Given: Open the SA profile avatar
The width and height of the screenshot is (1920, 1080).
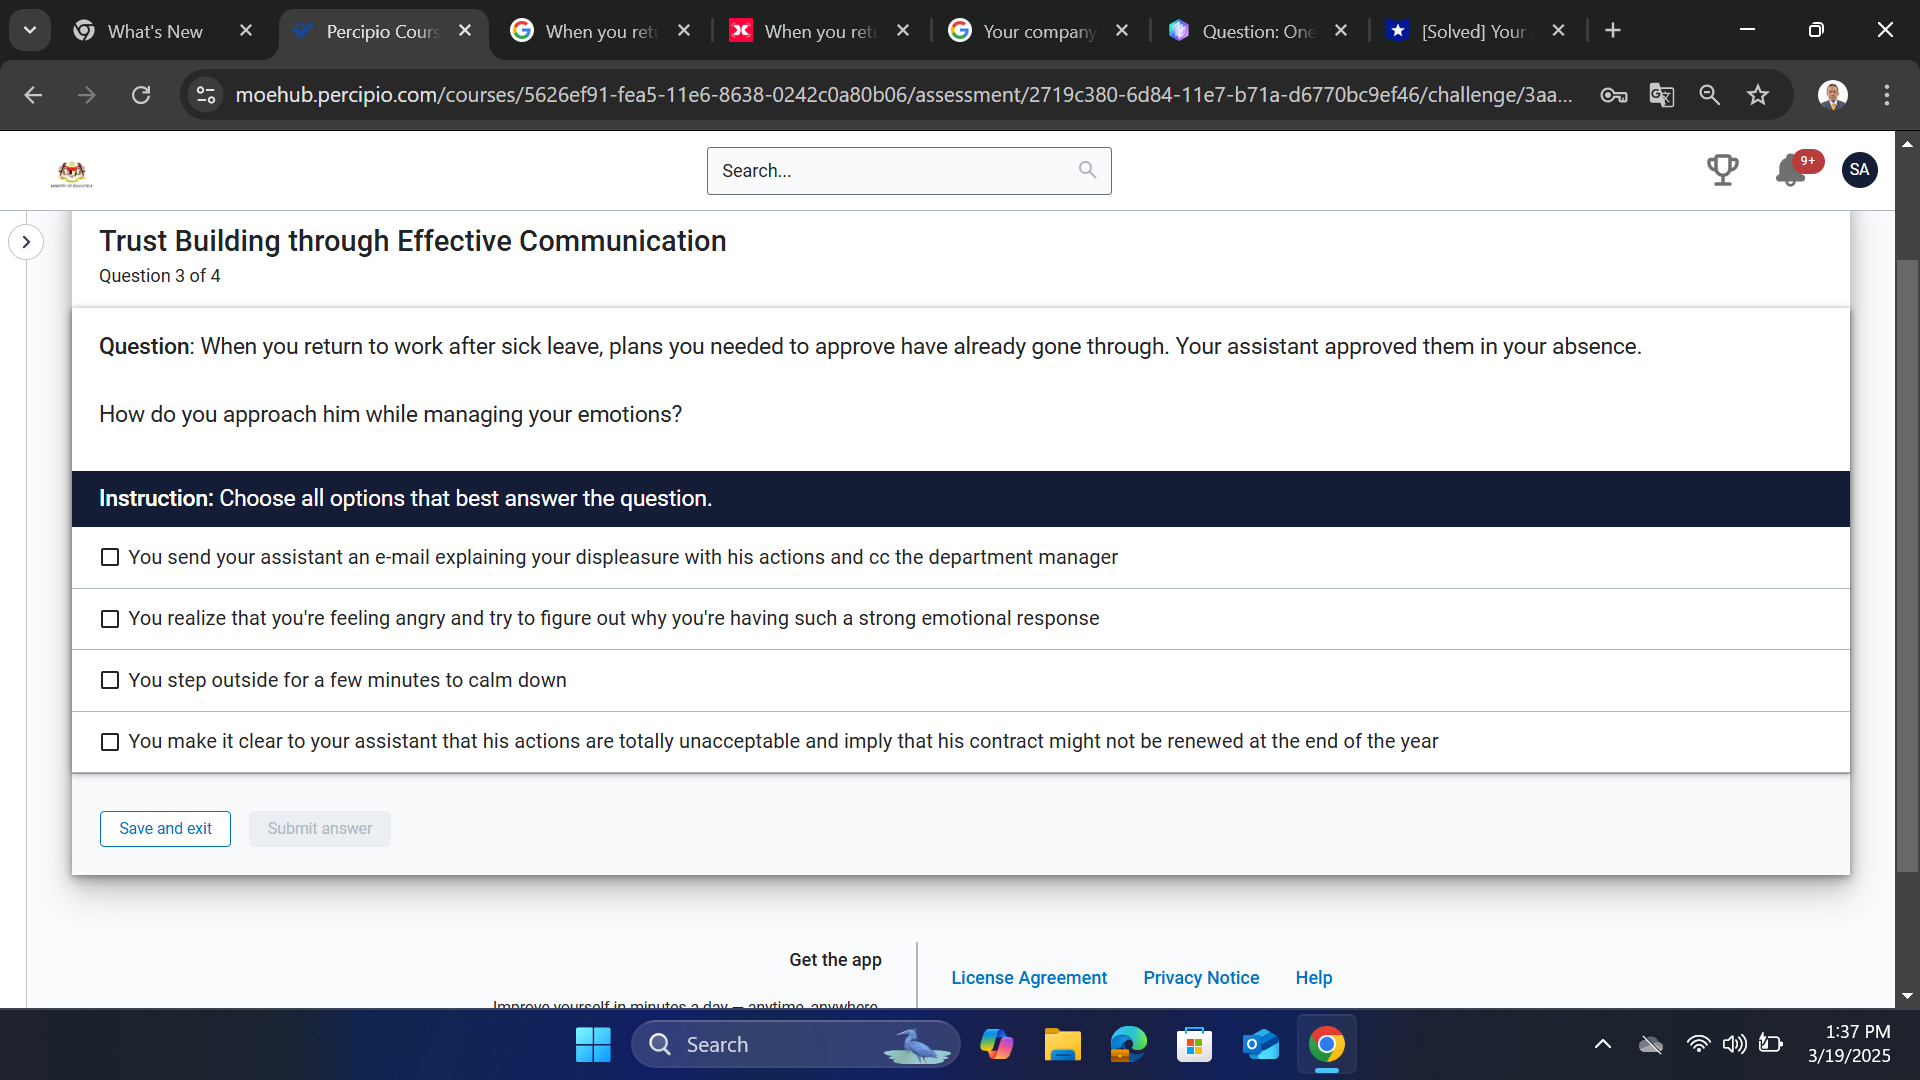Looking at the screenshot, I should [x=1859, y=170].
